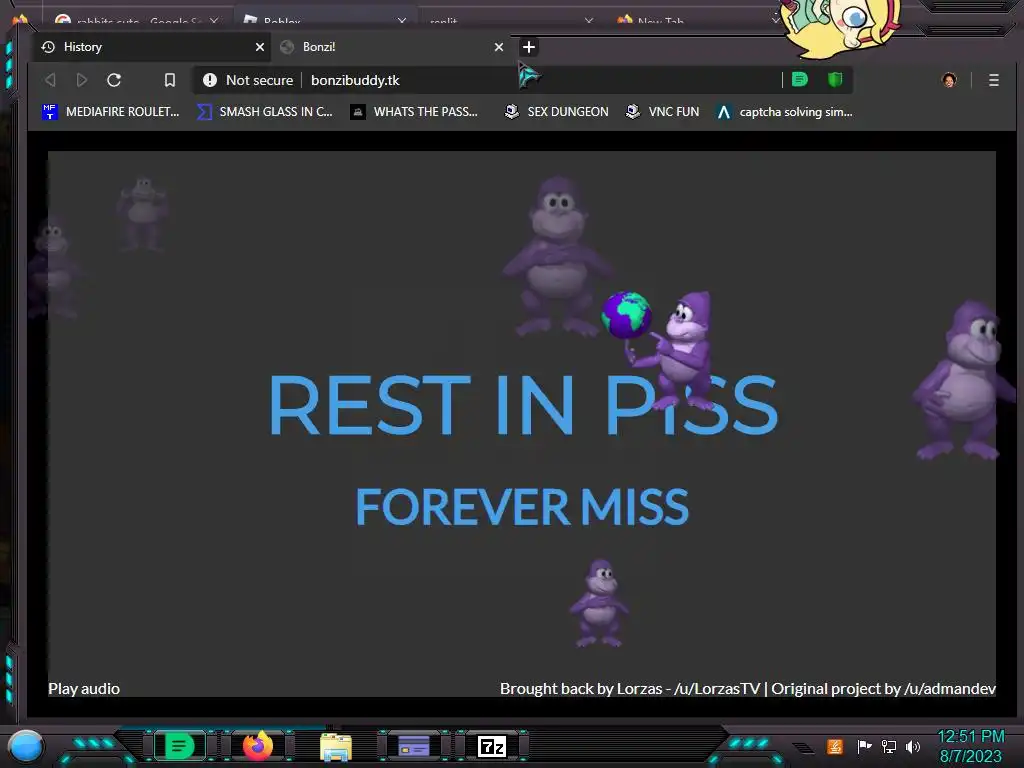The width and height of the screenshot is (1024, 768).
Task: Switch to the Bonzi! tab
Action: coord(392,47)
